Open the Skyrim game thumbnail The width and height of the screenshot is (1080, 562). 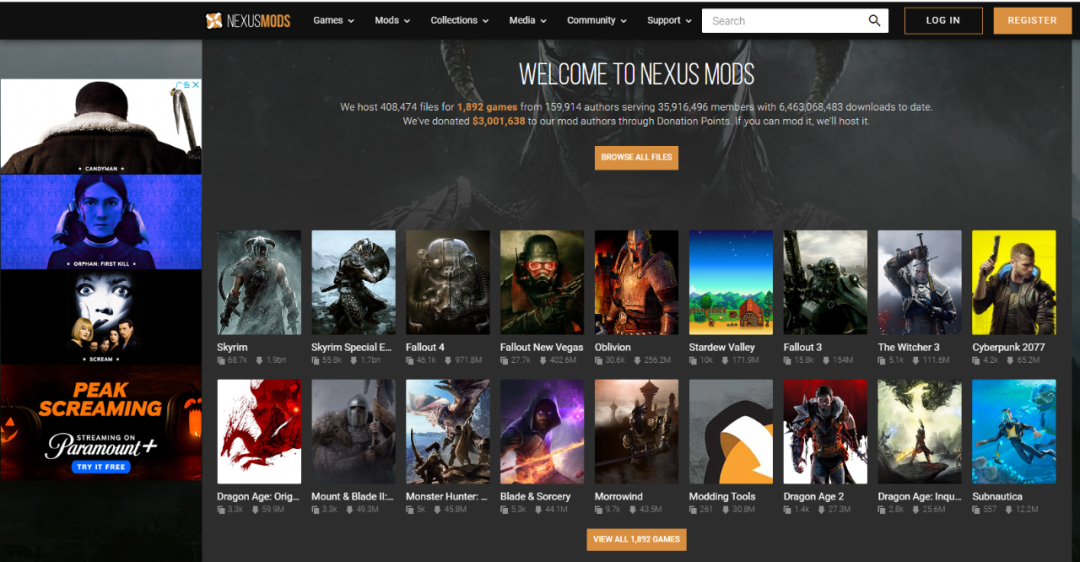coord(259,282)
